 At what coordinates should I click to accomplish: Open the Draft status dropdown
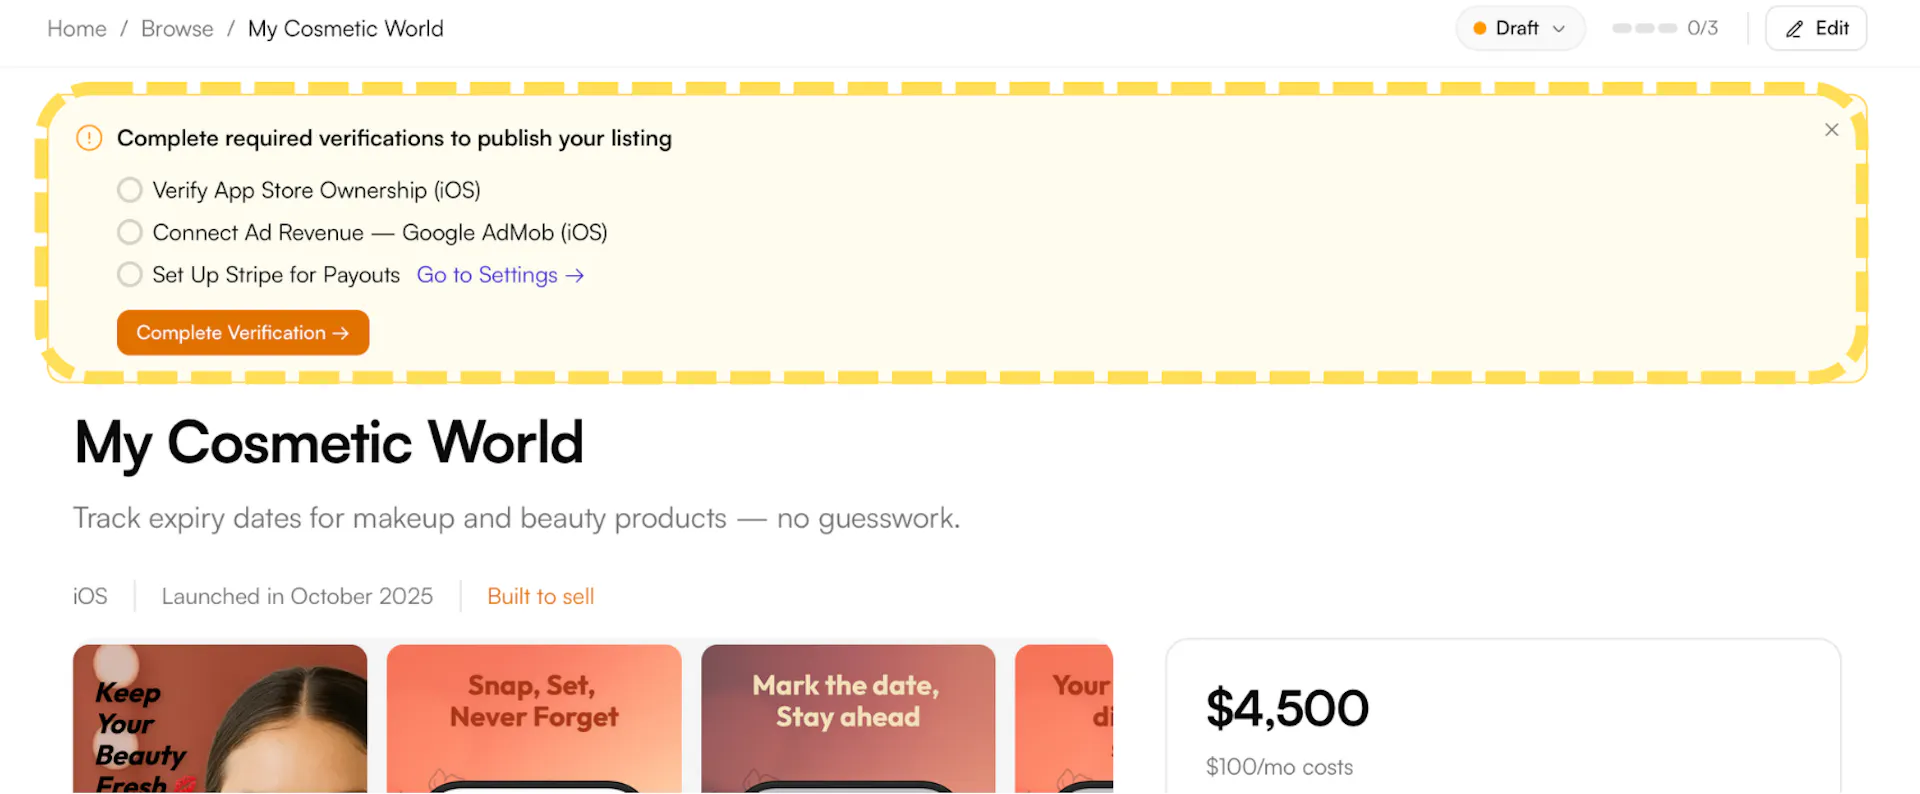point(1518,29)
